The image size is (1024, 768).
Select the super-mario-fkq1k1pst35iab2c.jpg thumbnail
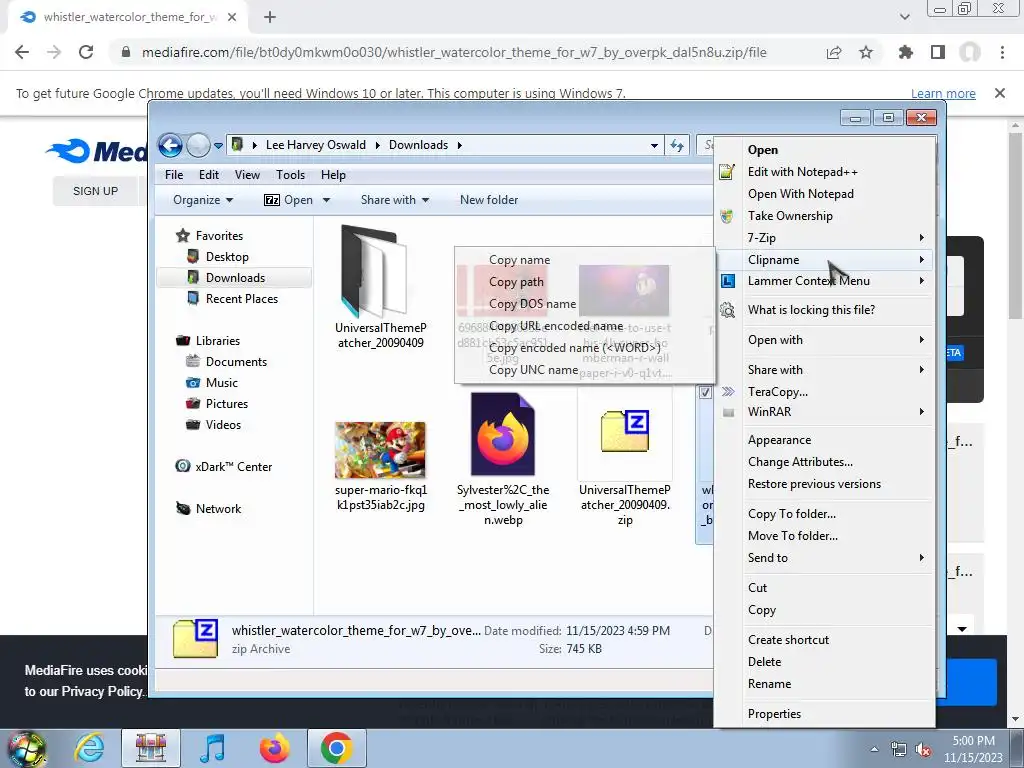[380, 450]
